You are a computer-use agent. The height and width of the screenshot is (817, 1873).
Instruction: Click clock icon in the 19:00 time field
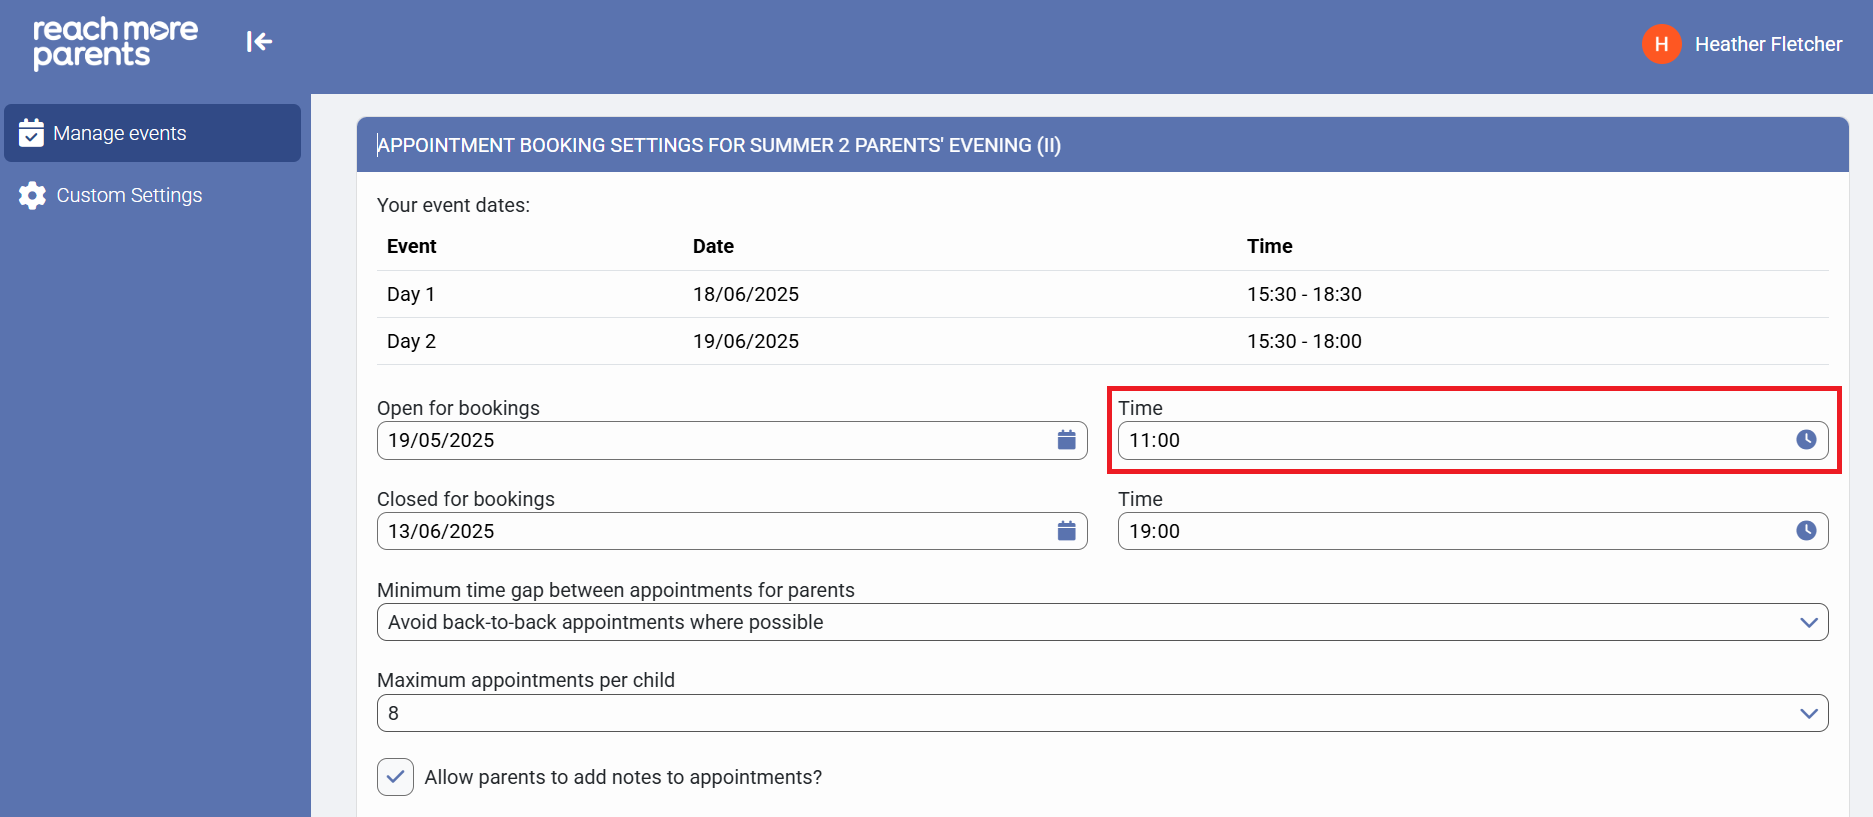click(1805, 531)
